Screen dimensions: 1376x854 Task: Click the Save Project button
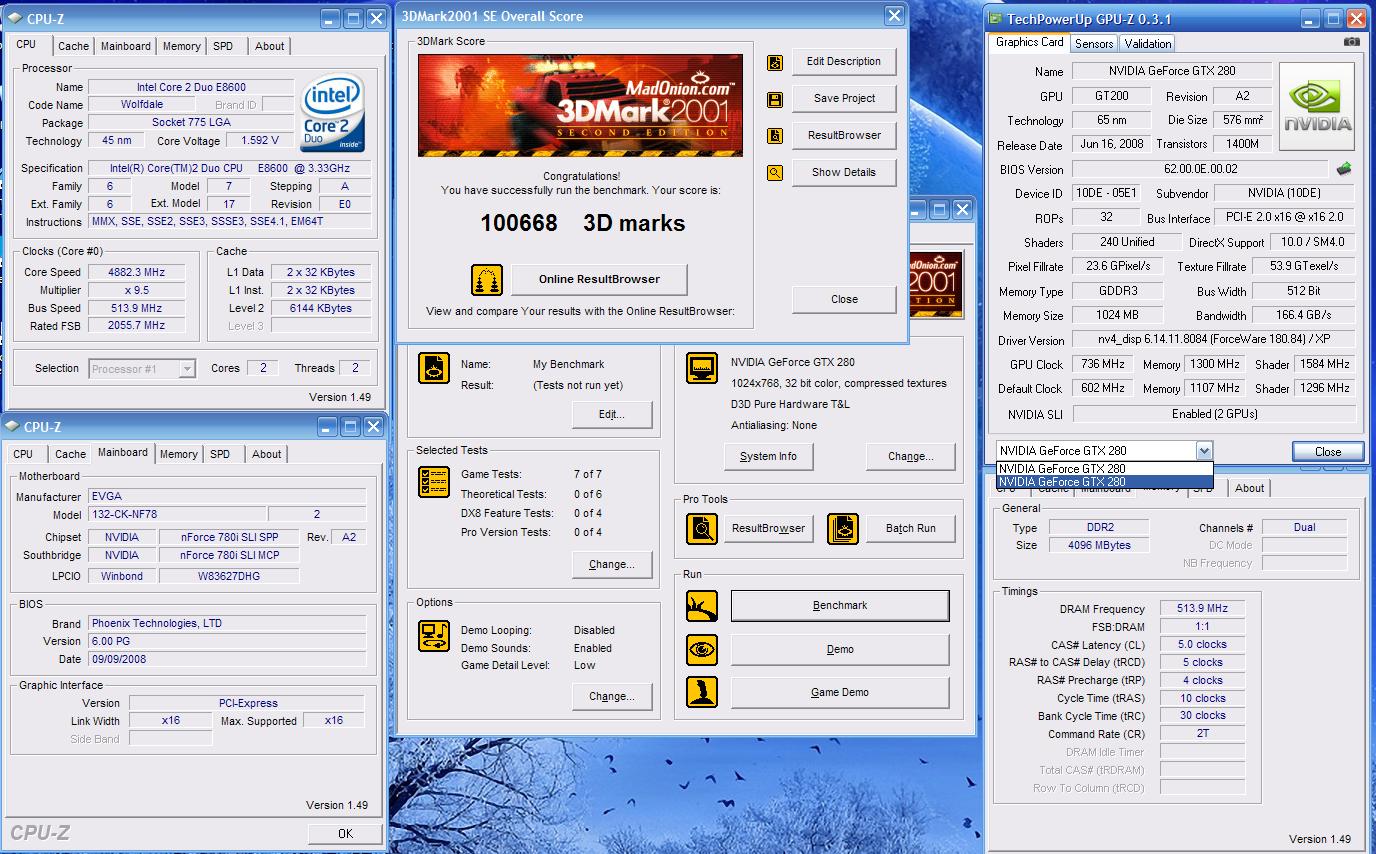click(844, 99)
